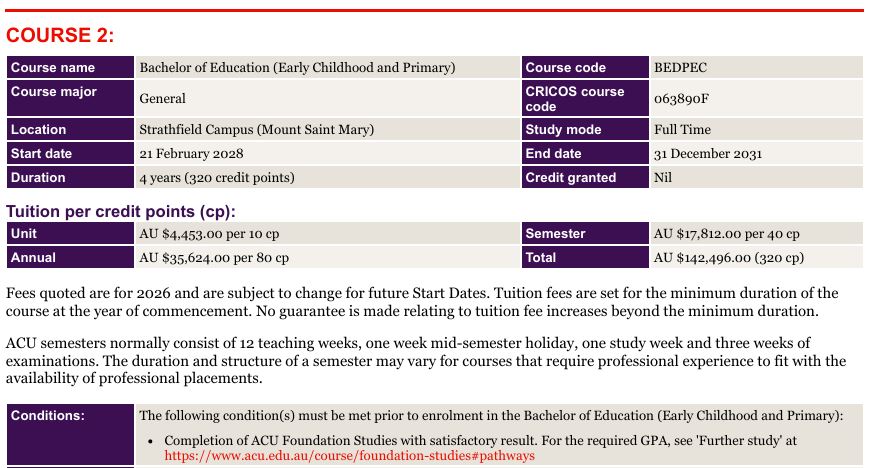This screenshot has height=468, width=871.
Task: Click the Fees quoted are for 2026 paragraph
Action: (x=422, y=301)
